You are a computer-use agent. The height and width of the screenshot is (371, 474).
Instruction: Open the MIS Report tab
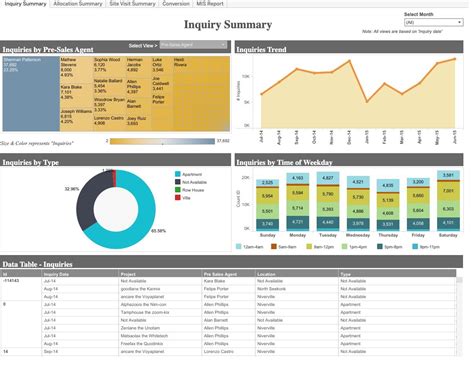210,4
